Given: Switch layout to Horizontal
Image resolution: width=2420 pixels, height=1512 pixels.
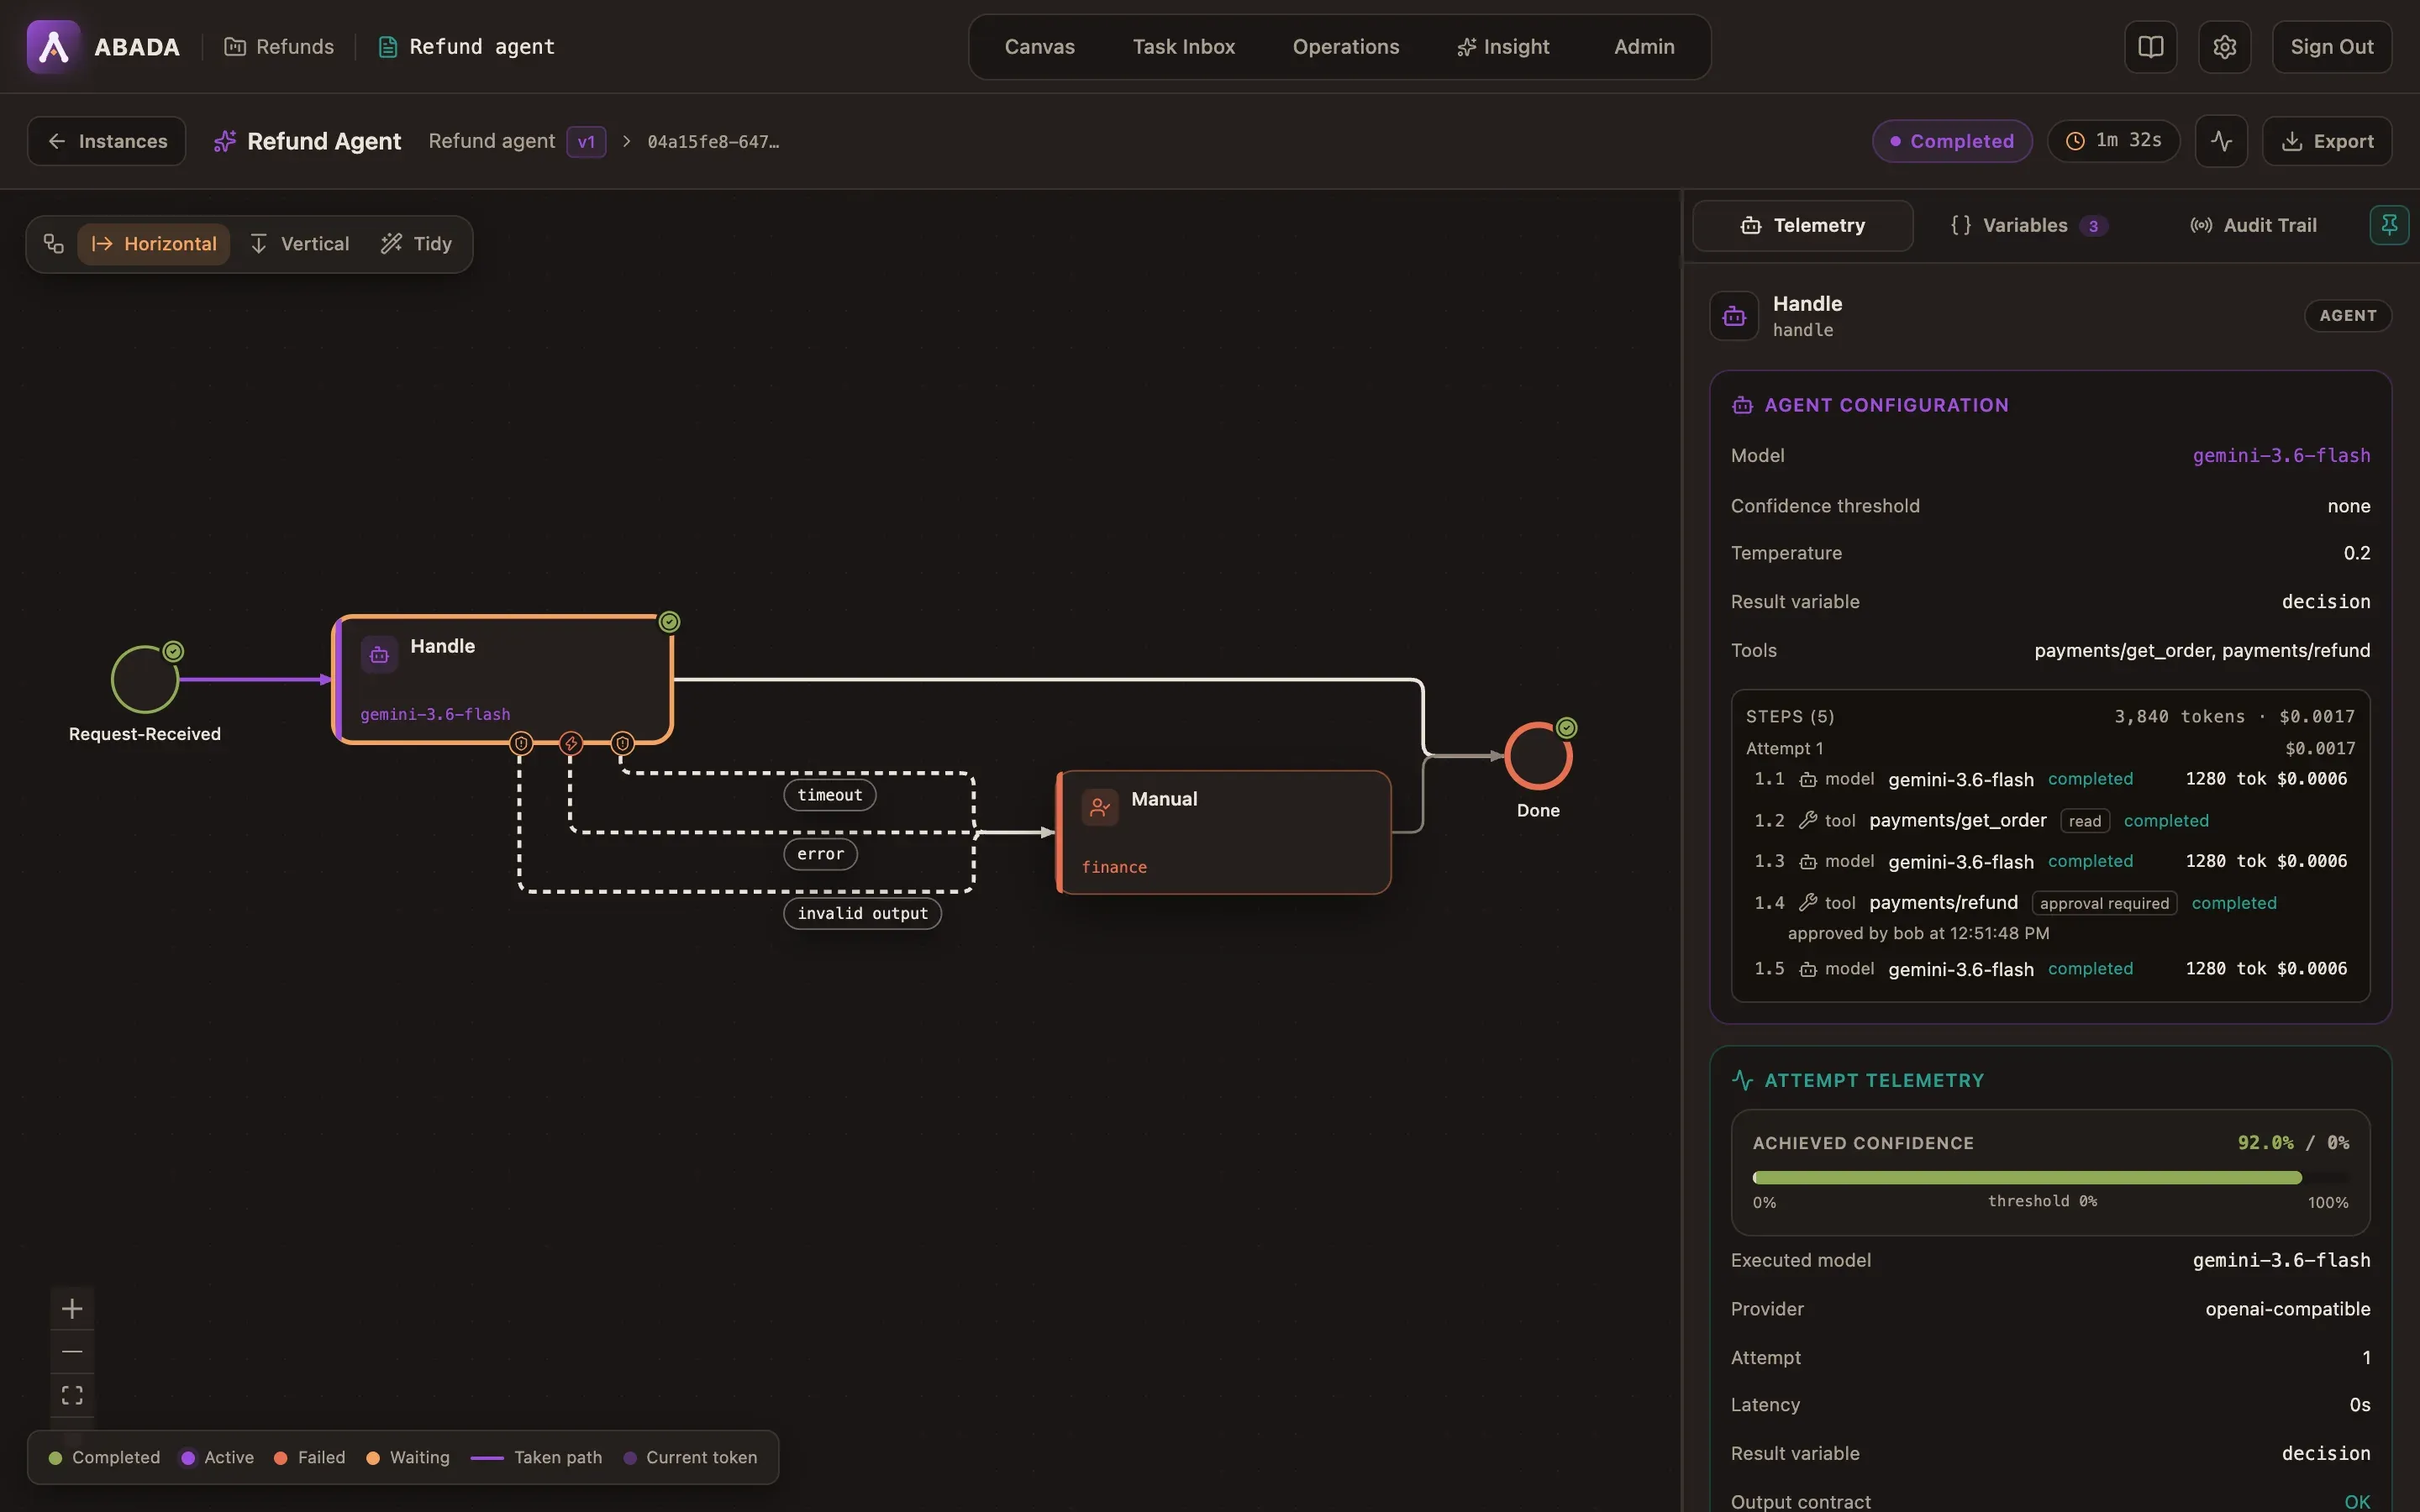Looking at the screenshot, I should tap(154, 244).
